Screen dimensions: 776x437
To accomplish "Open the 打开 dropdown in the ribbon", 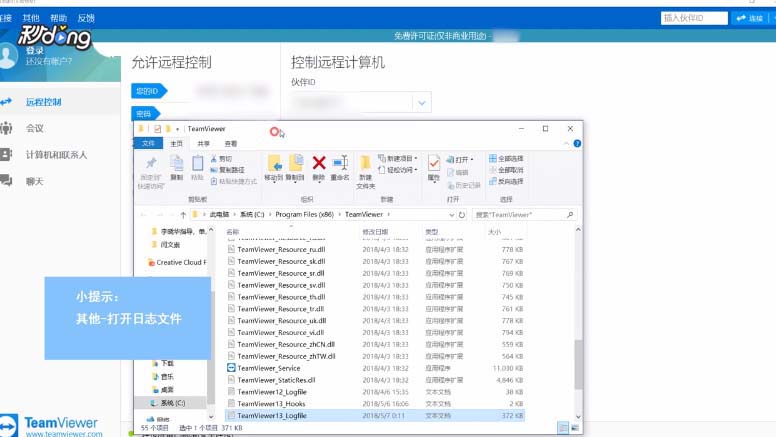I will pos(460,159).
